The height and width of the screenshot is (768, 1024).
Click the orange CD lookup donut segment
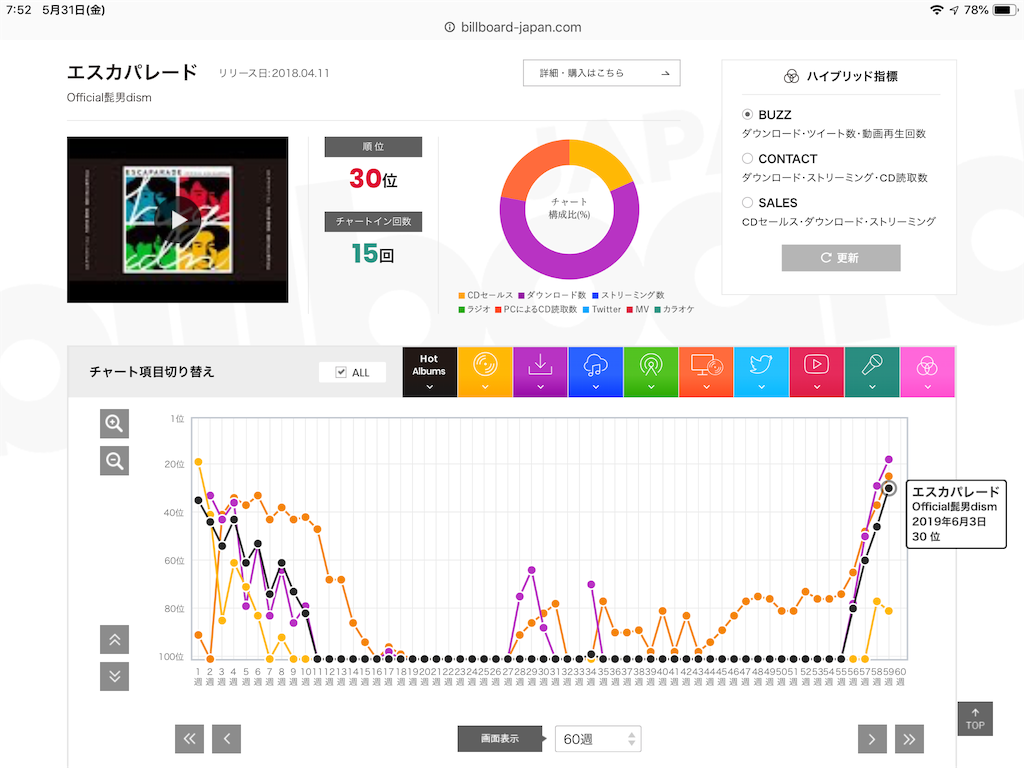532,167
